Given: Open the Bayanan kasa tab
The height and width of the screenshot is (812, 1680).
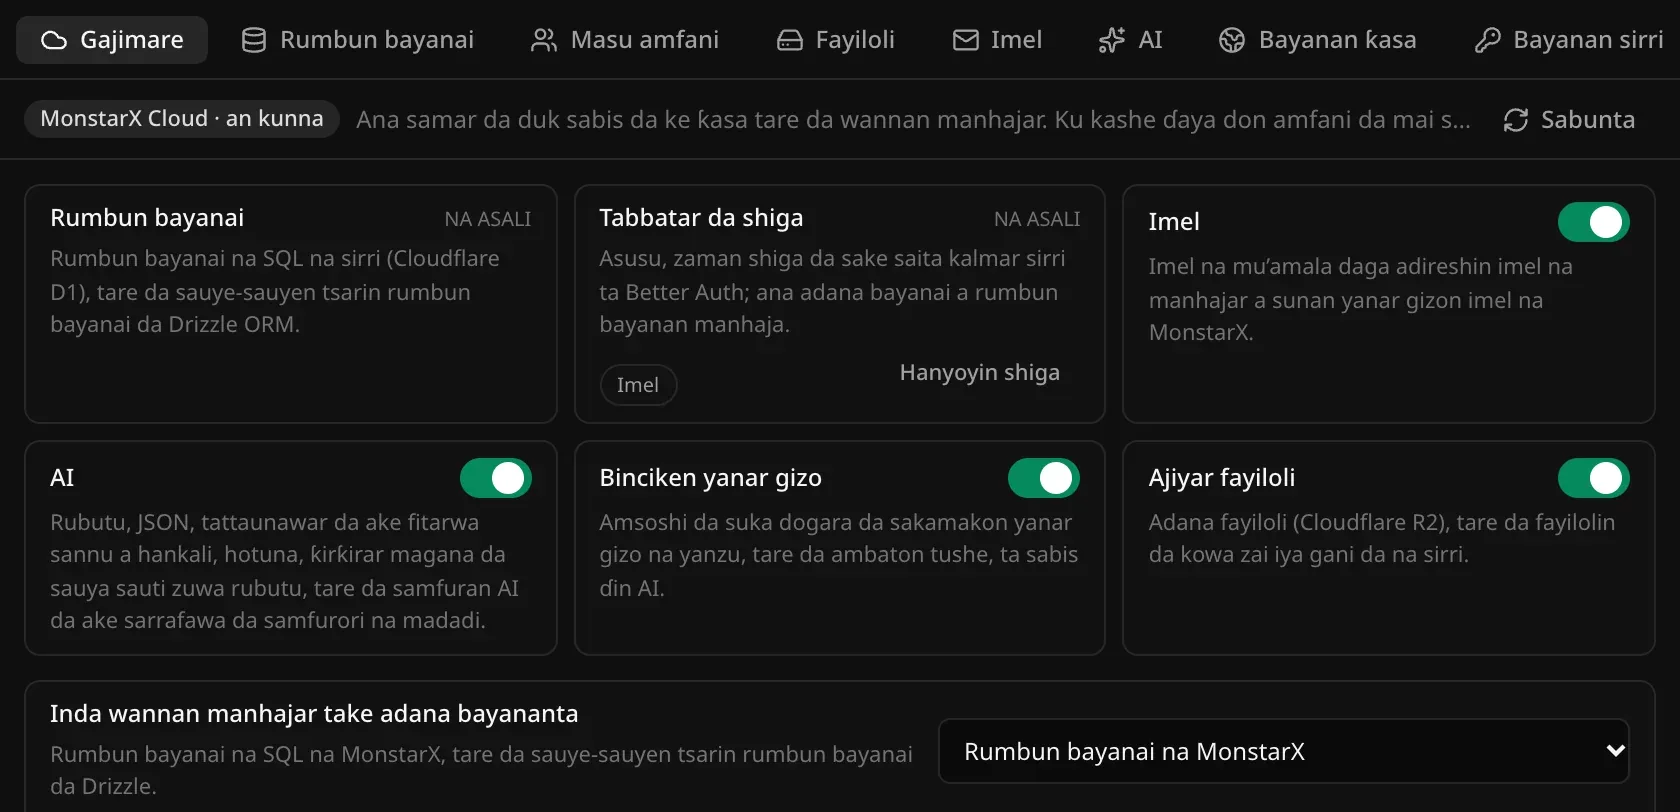Looking at the screenshot, I should 1318,40.
